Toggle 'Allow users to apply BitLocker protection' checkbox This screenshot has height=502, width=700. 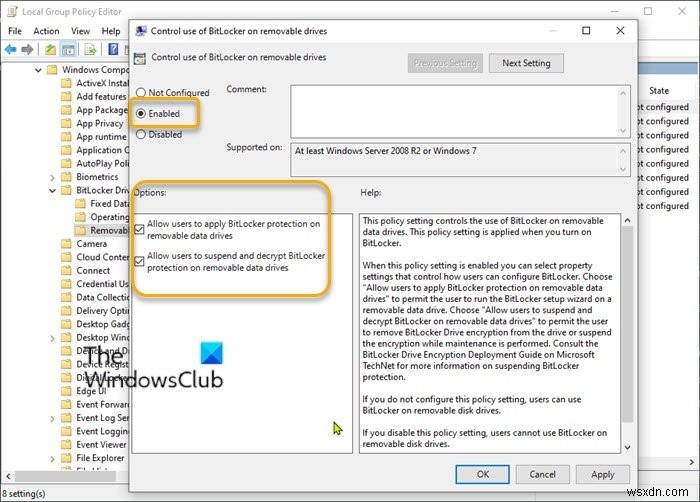(x=139, y=229)
